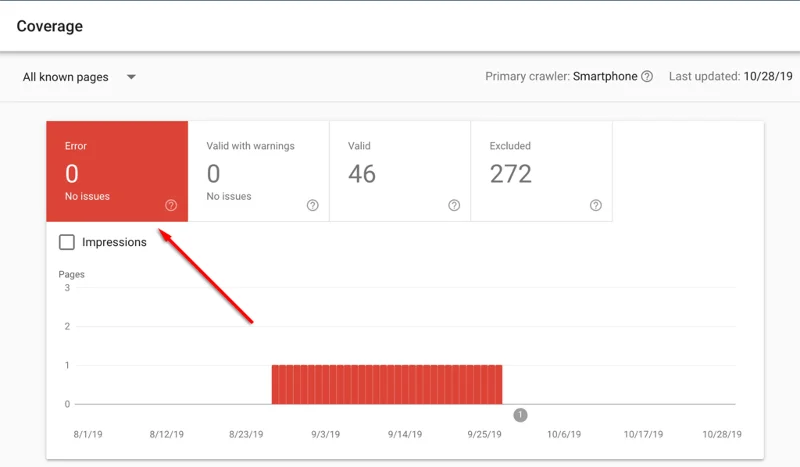Click the Error count zero value
Viewport: 800px width, 467px height.
pyautogui.click(x=72, y=174)
